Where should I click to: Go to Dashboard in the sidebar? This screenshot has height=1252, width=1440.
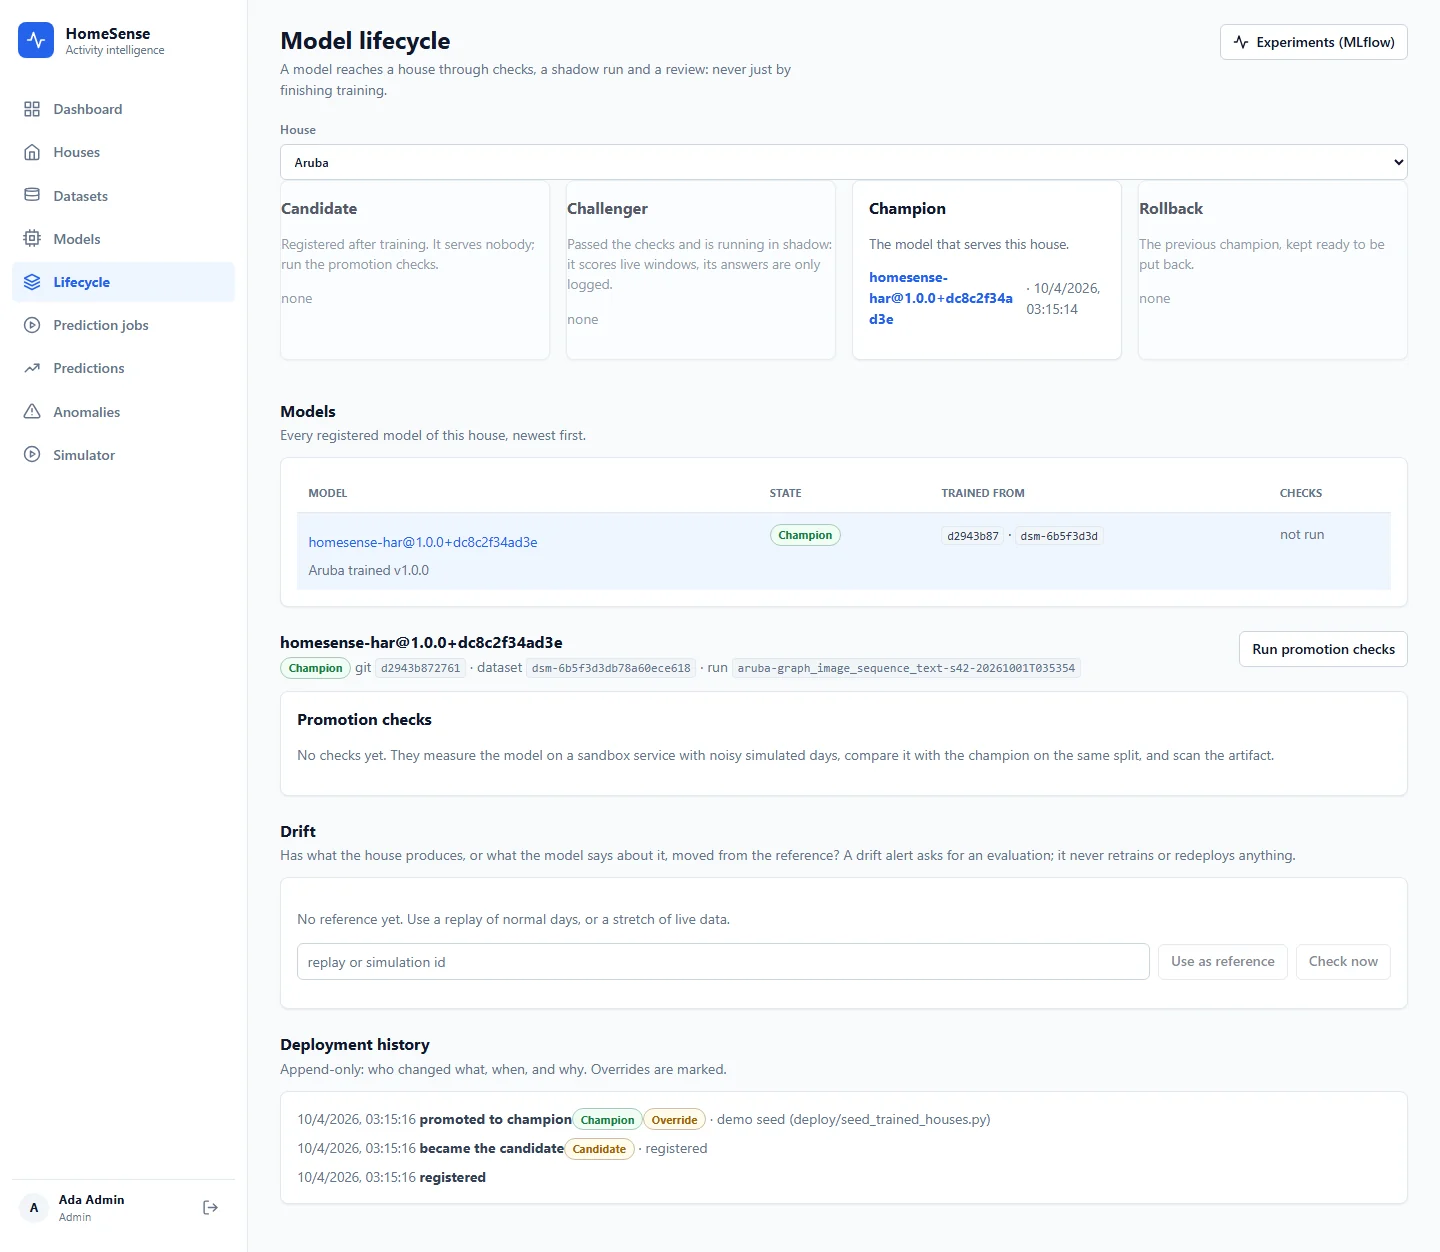coord(123,109)
